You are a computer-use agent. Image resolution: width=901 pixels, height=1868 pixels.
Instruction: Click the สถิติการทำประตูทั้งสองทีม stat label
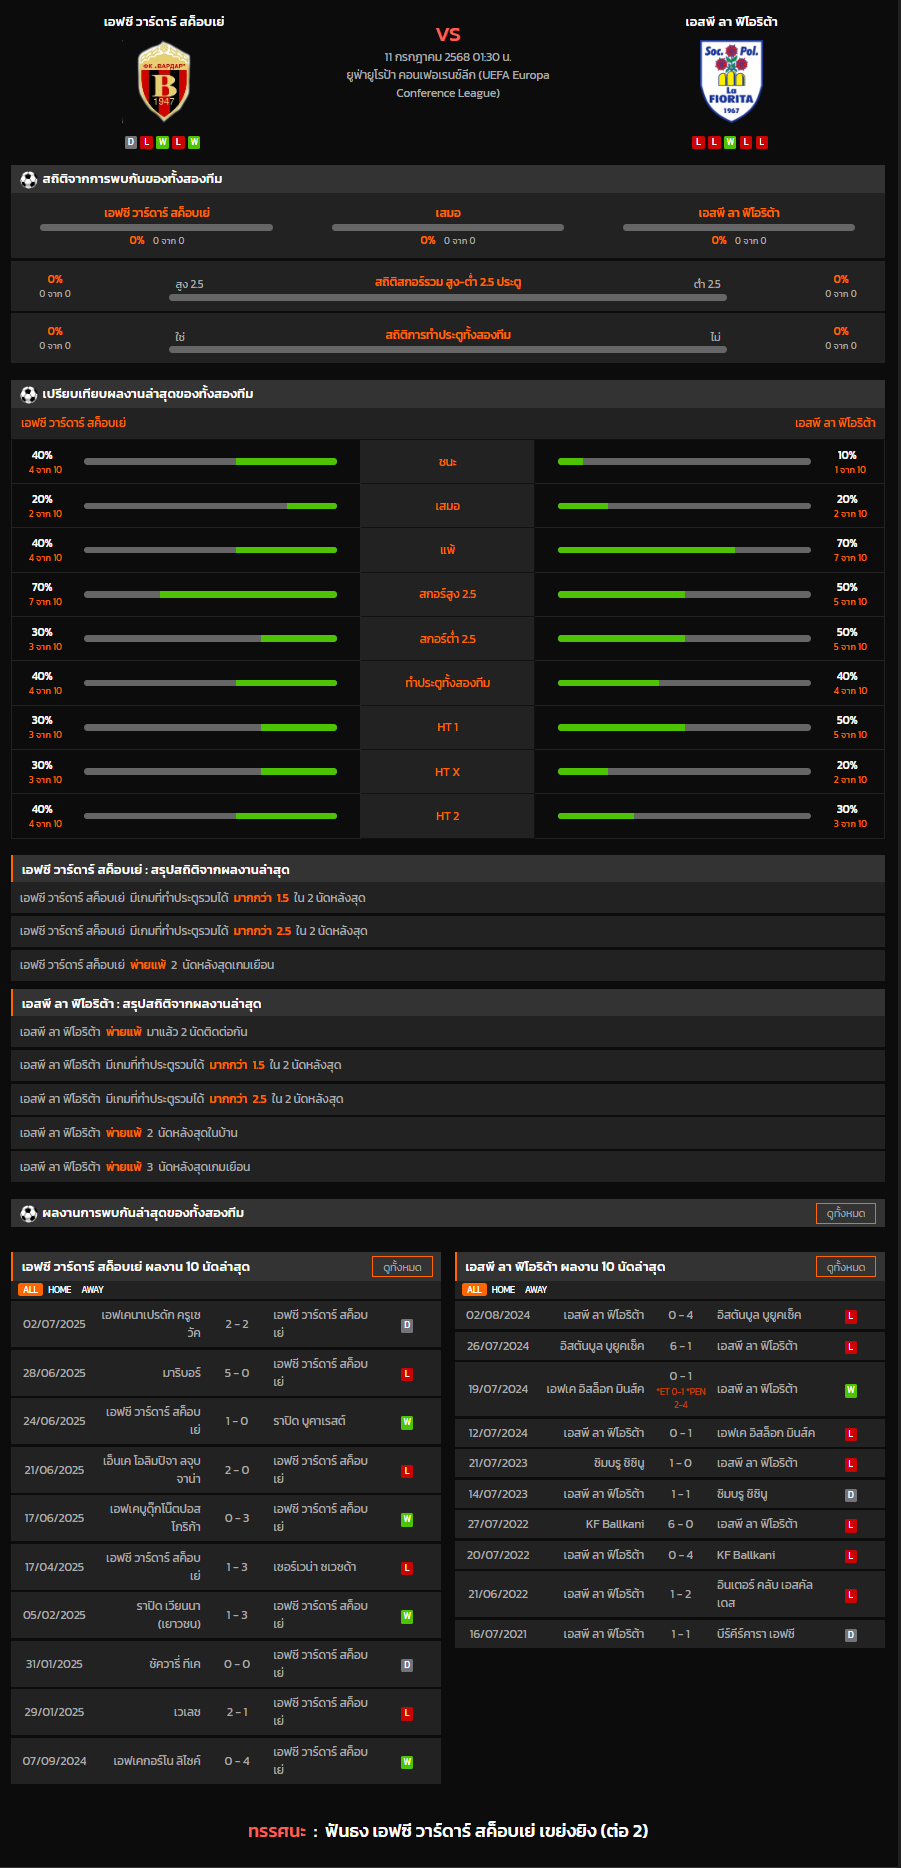pyautogui.click(x=448, y=335)
